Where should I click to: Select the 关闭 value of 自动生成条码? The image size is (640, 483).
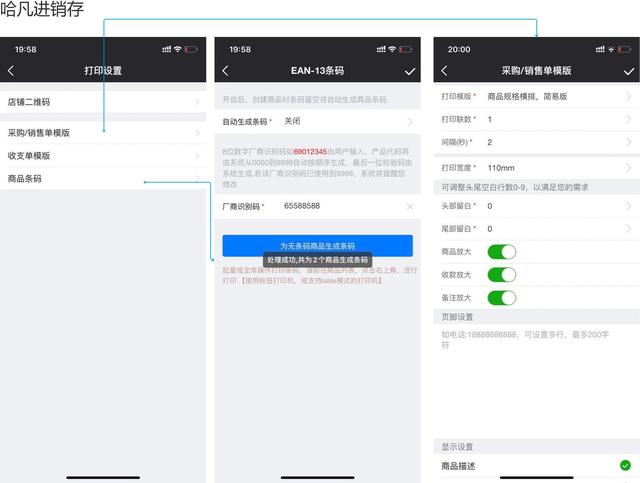pyautogui.click(x=292, y=121)
